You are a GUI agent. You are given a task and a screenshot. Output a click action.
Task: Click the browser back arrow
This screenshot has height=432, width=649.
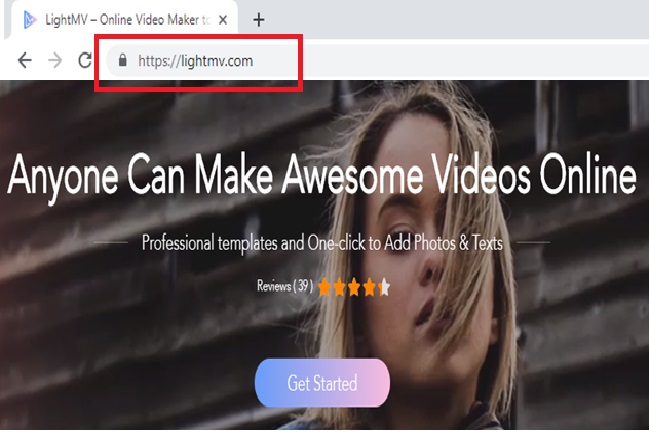pyautogui.click(x=25, y=60)
